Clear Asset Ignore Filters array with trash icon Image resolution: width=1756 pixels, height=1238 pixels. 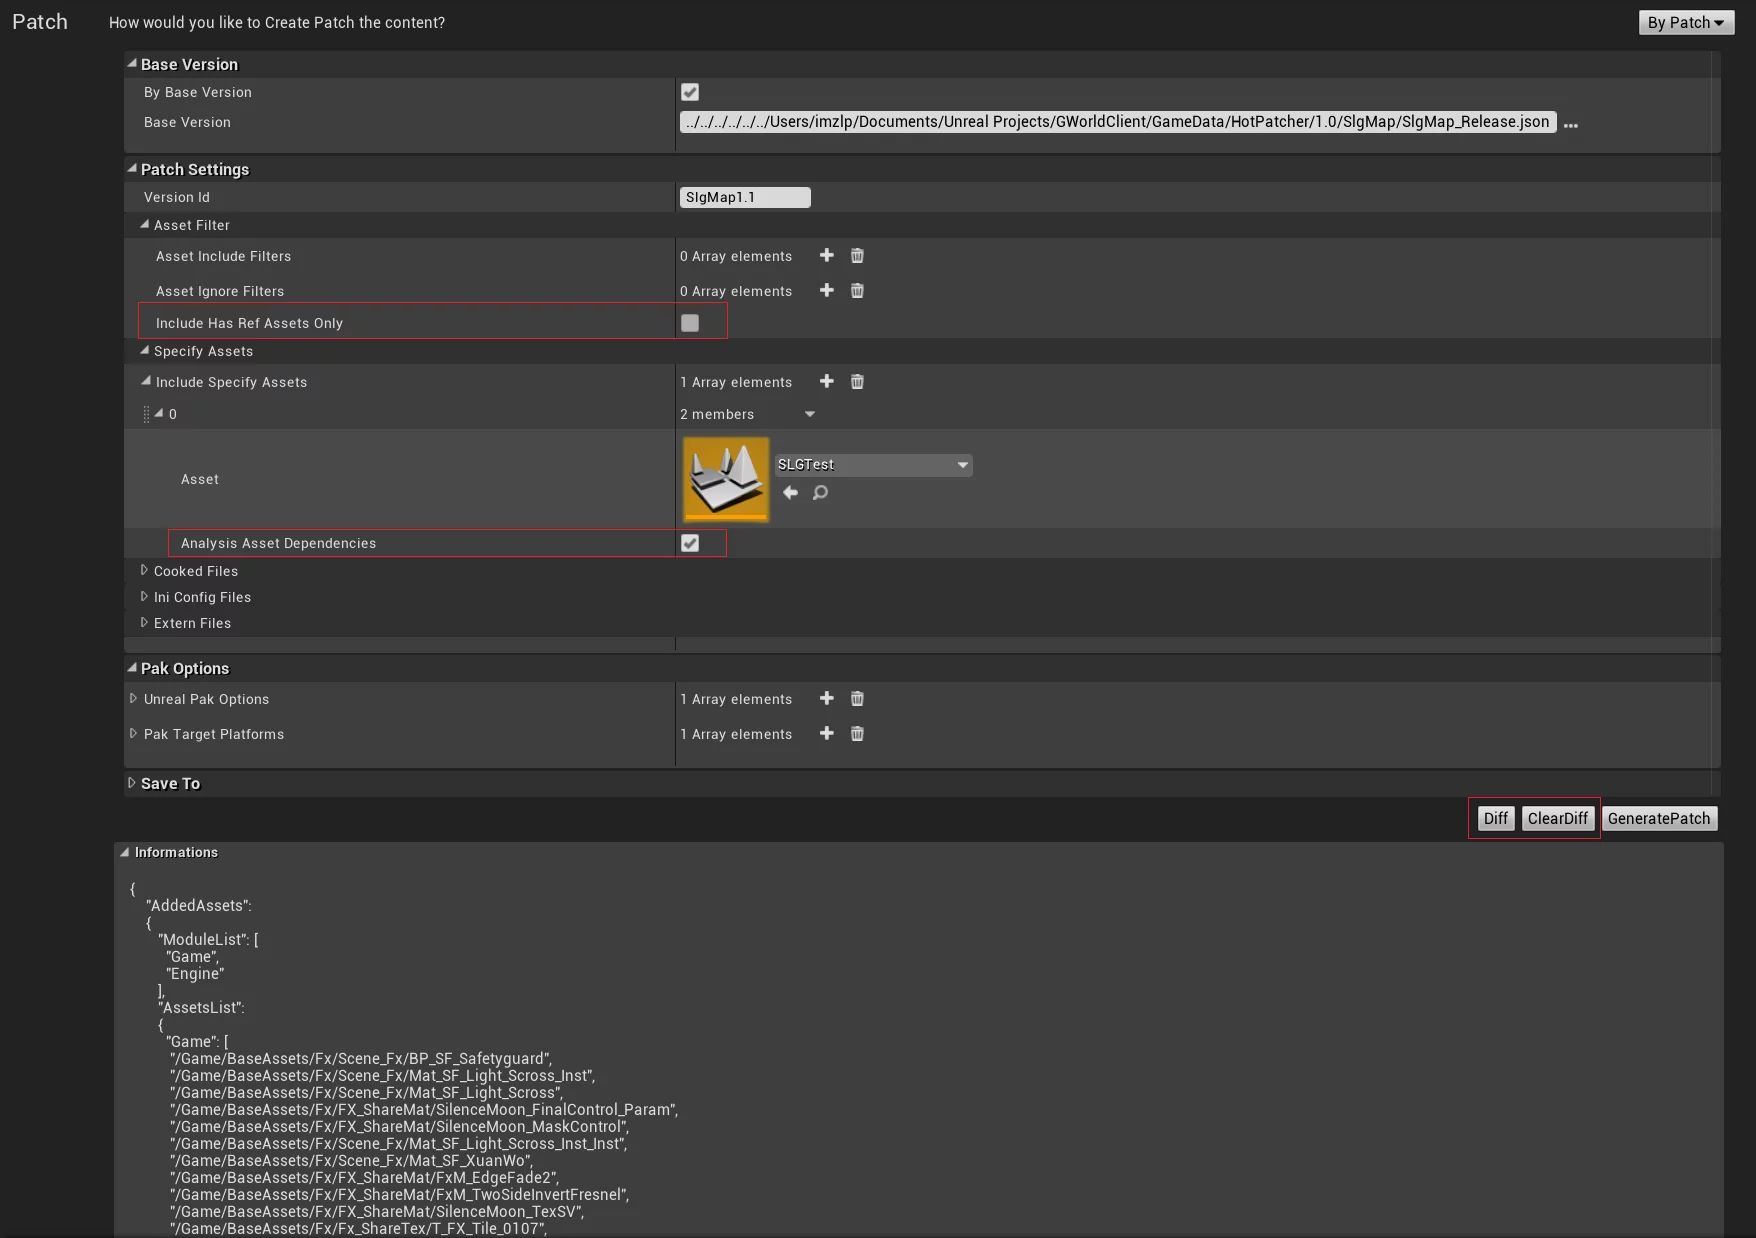pos(857,291)
